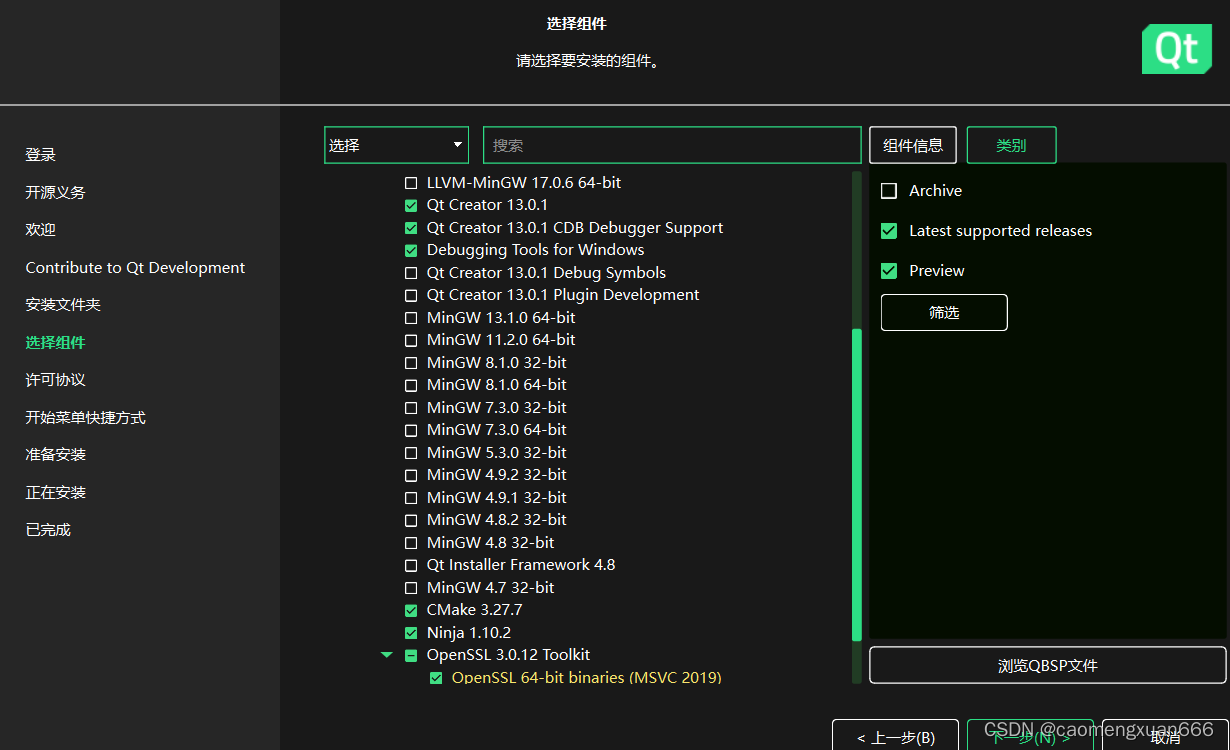Enable the Archive checkbox
The image size is (1230, 750).
coord(889,191)
